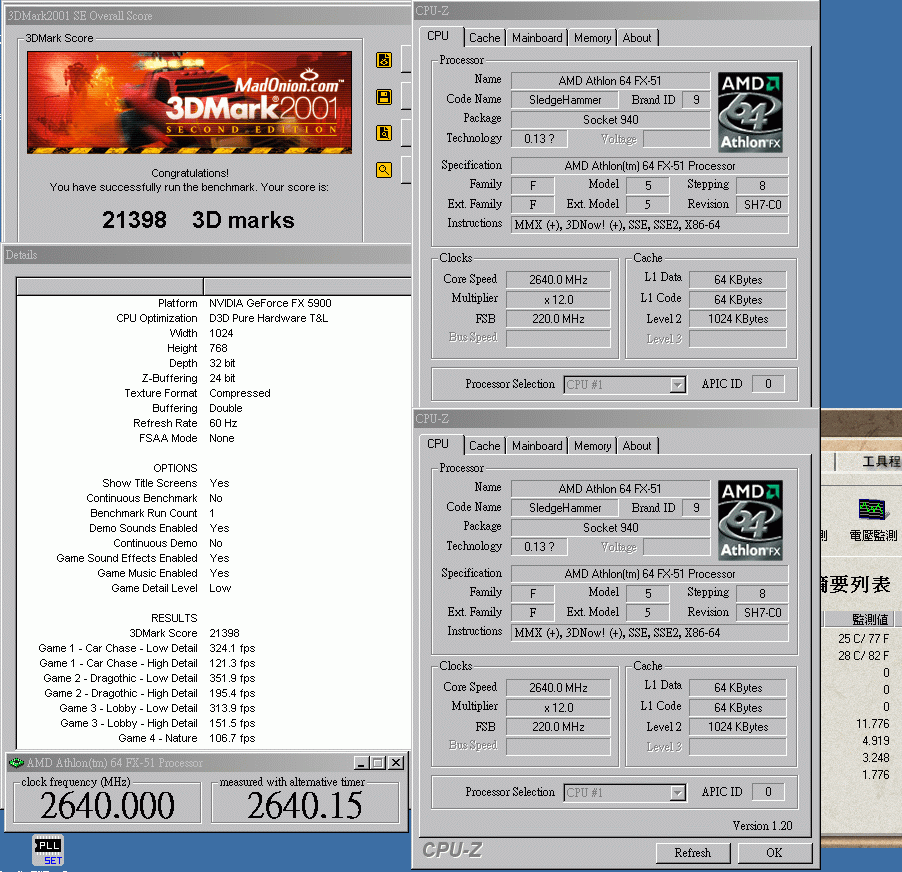Click "NVIDIA GeForce FX 5900" platform value

click(x=270, y=303)
